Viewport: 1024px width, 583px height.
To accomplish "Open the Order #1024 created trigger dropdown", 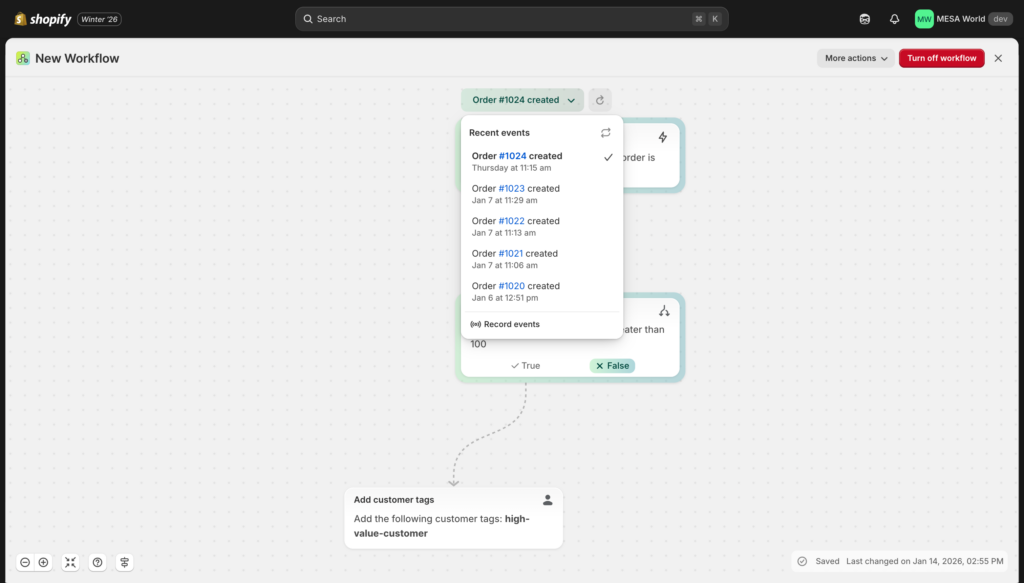I will [521, 99].
